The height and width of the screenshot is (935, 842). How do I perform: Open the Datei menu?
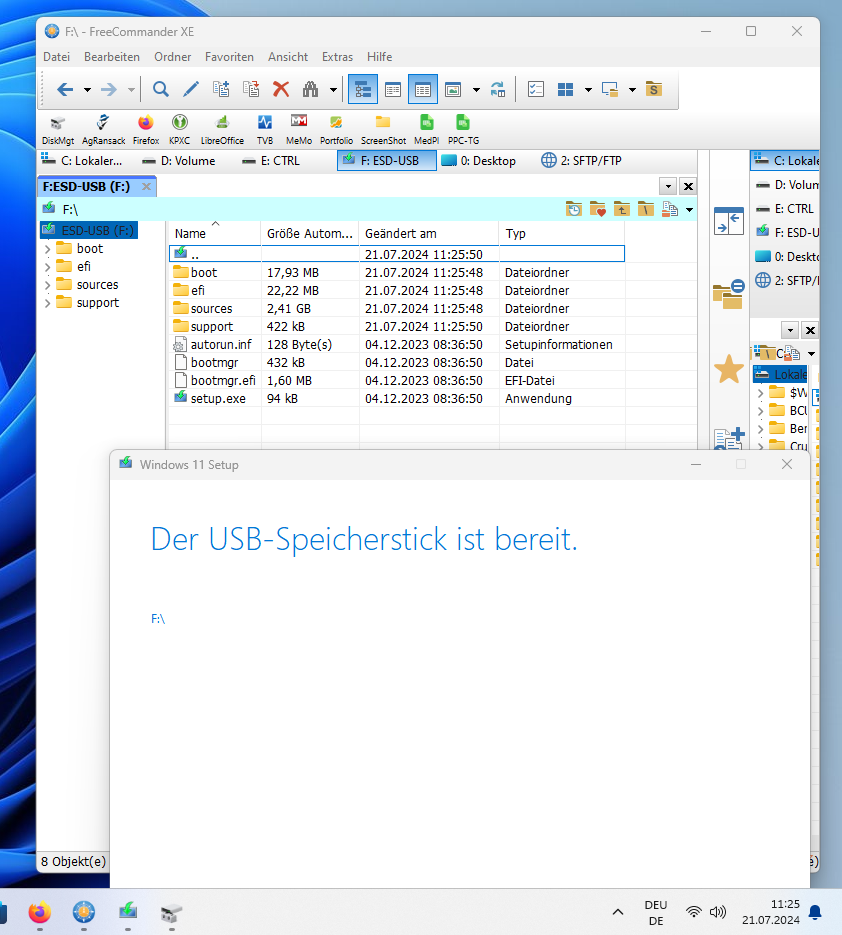[57, 57]
